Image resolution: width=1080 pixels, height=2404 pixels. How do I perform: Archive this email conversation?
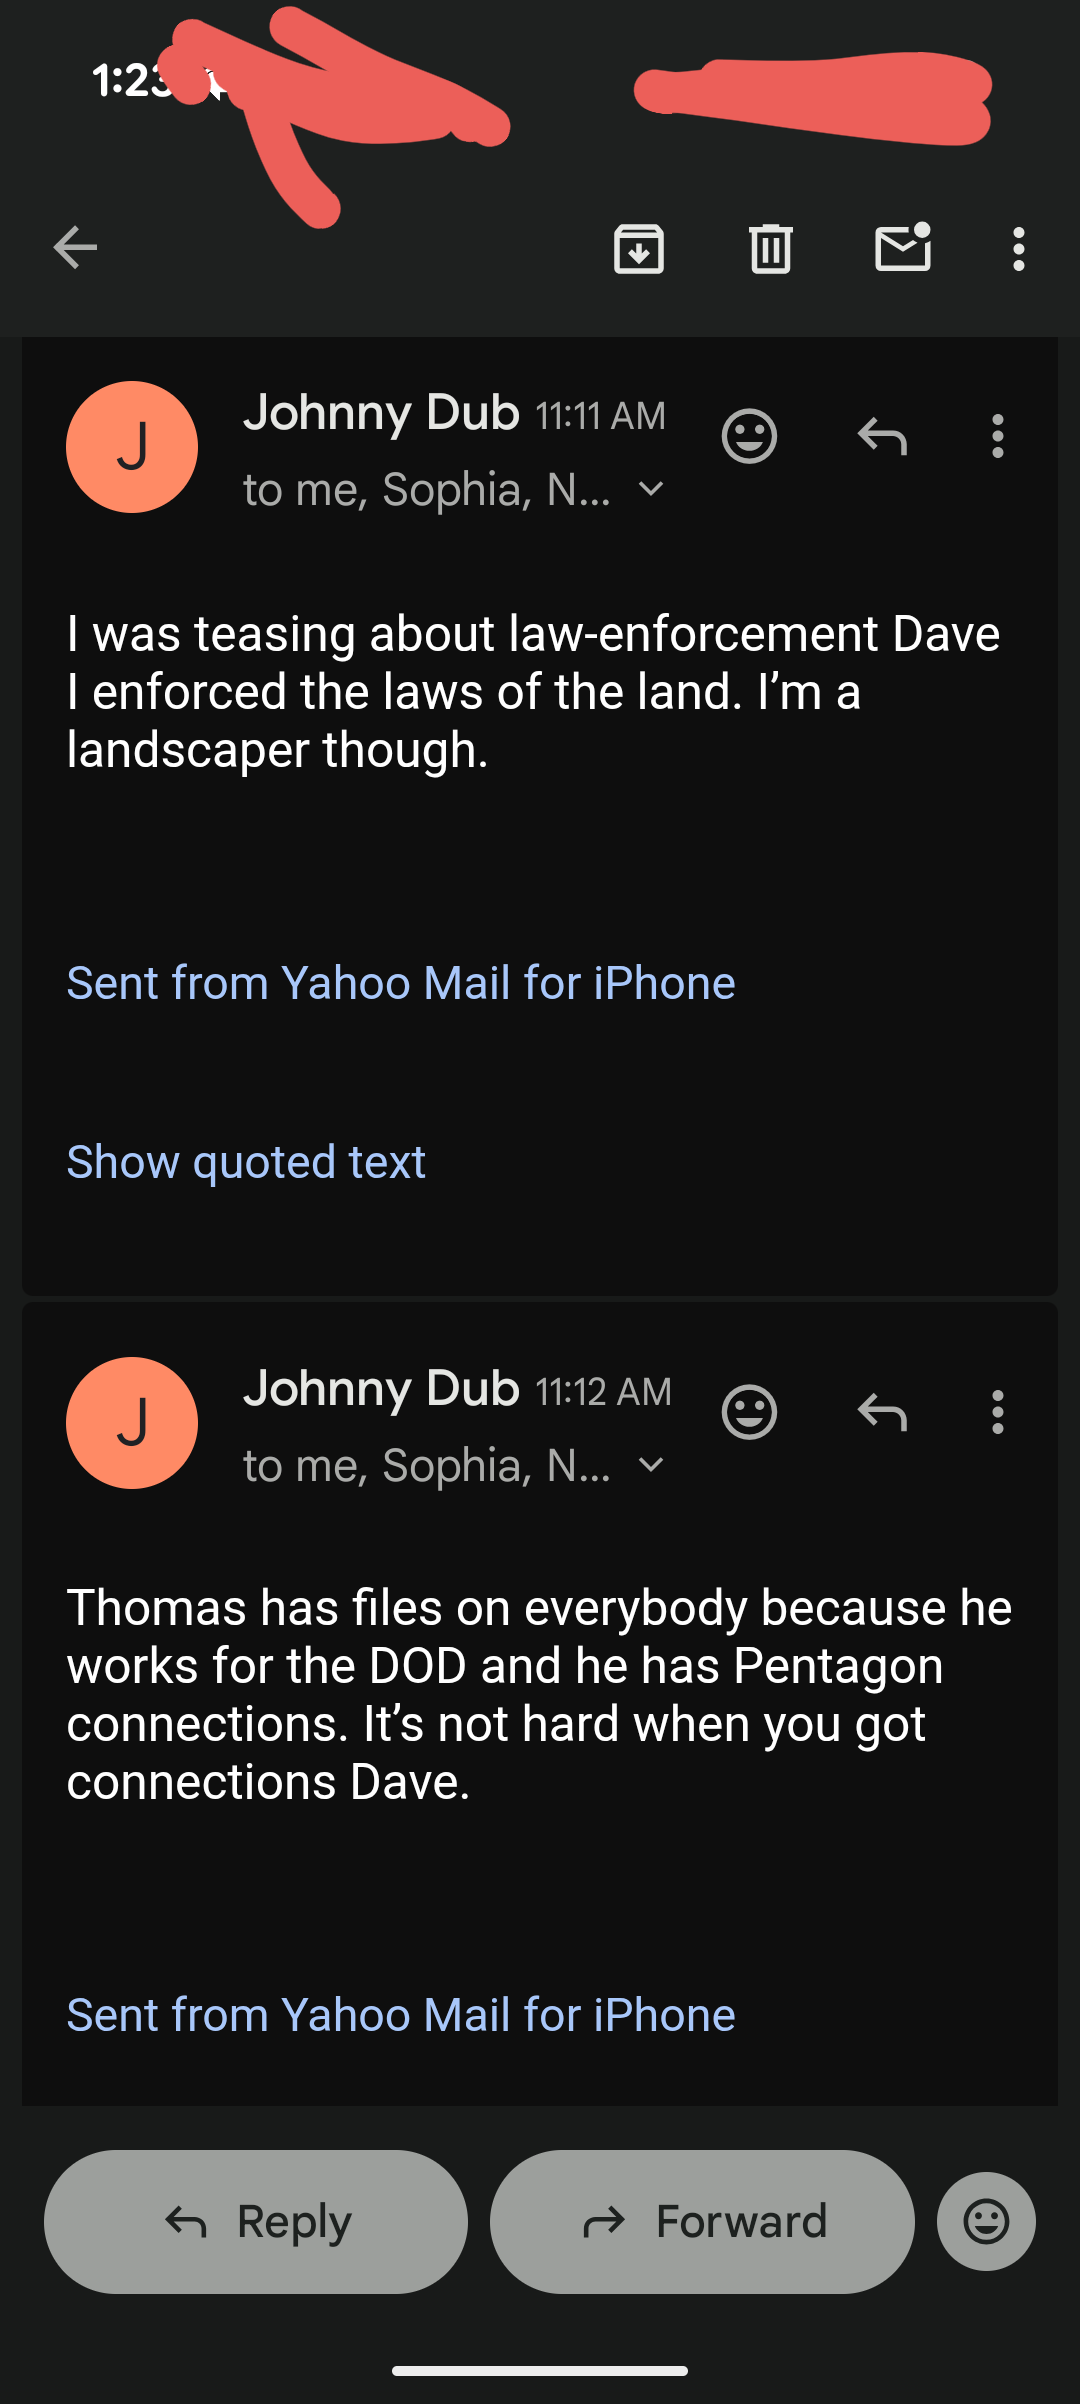(x=639, y=249)
